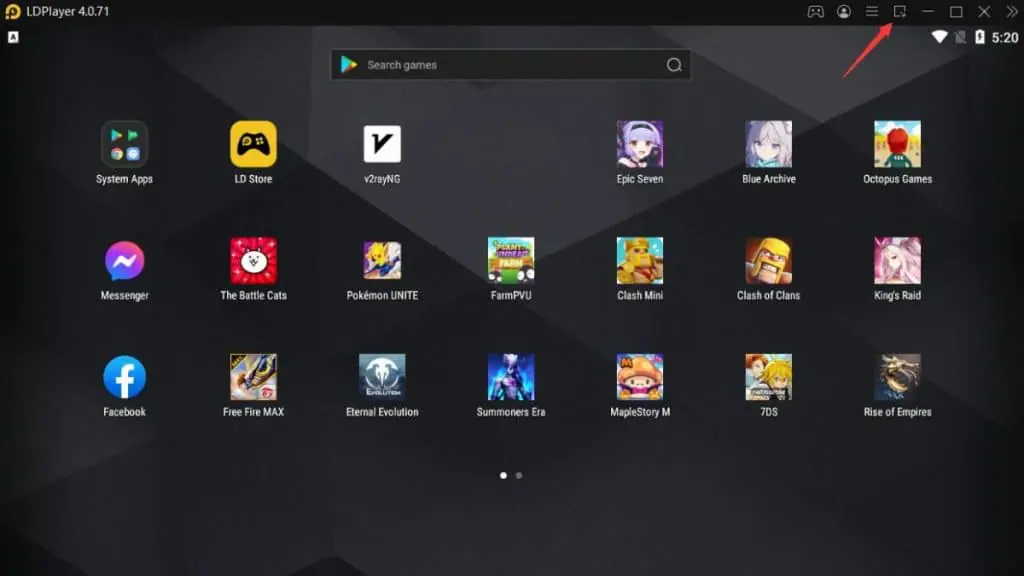
Task: Click the LDPlayer logo in title bar
Action: tap(12, 11)
